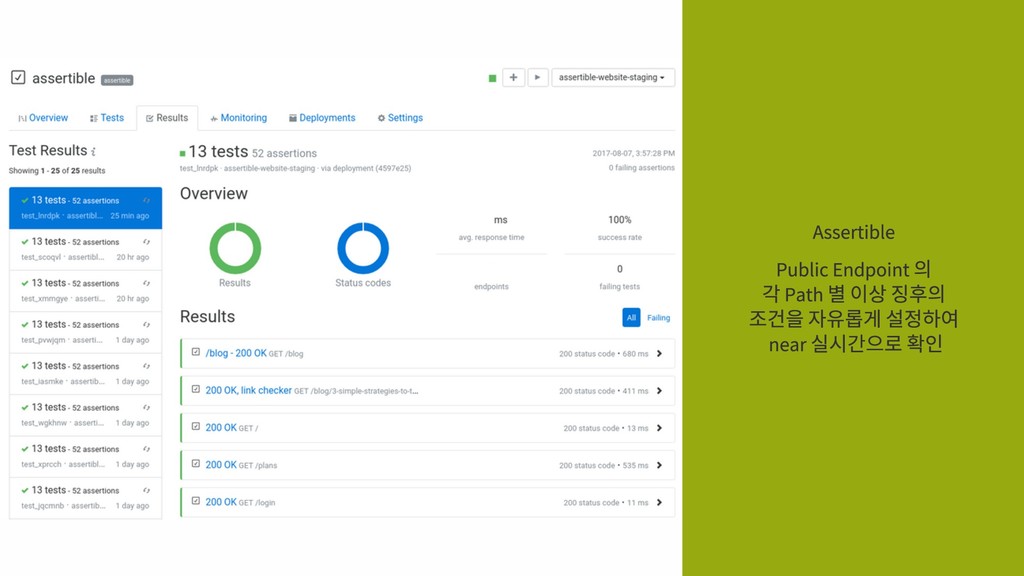
Task: Select the test_iasmke result row
Action: coord(86,374)
